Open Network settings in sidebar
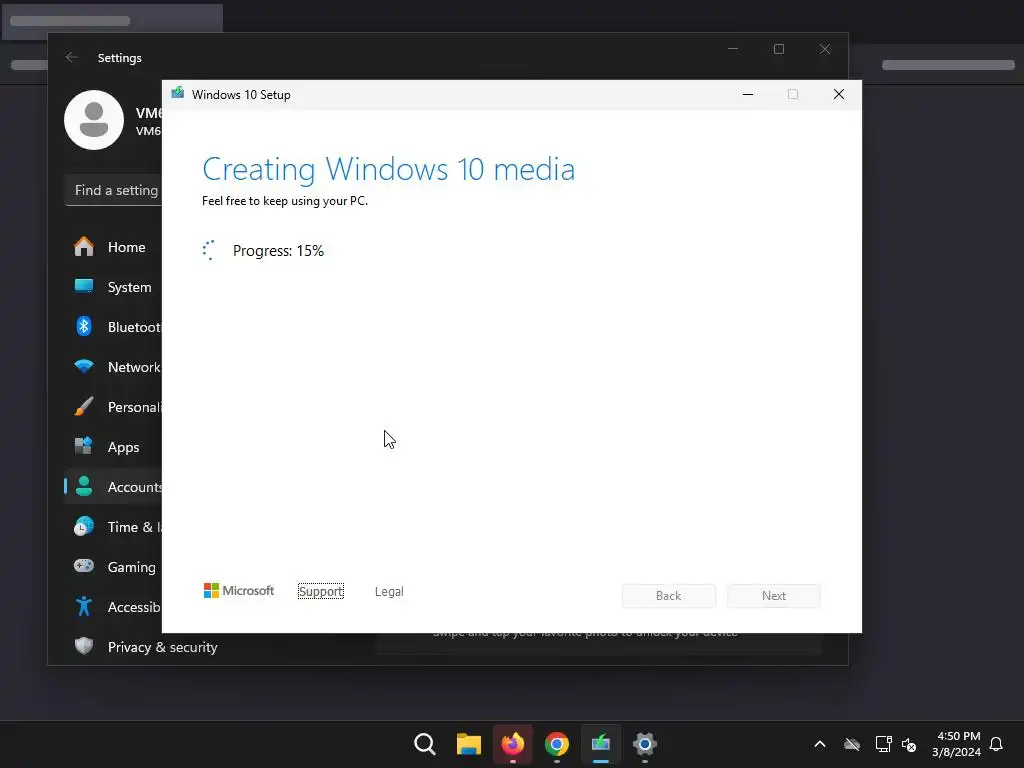This screenshot has height=768, width=1024. point(113,367)
